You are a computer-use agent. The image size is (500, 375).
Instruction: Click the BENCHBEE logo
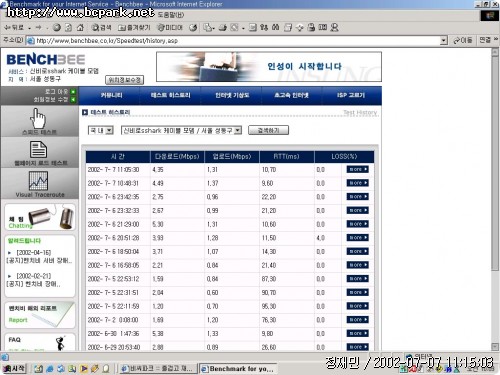click(x=46, y=60)
